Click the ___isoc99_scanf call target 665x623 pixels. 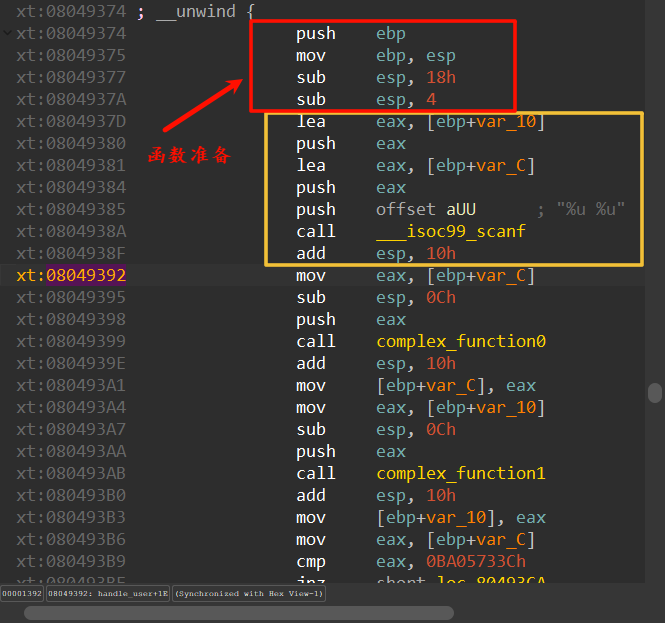coord(451,232)
